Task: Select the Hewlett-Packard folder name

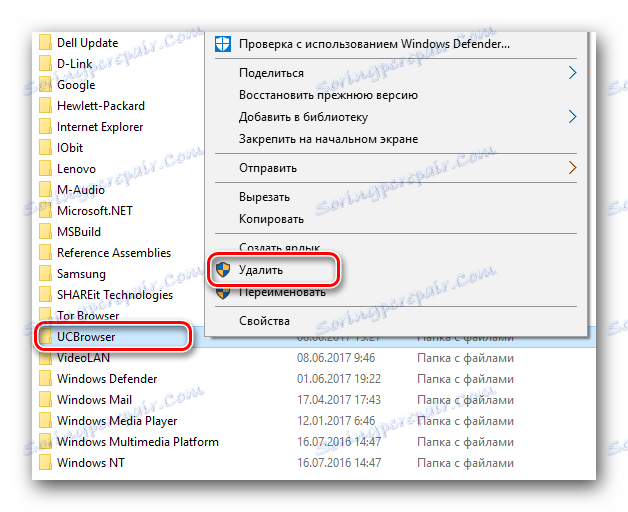Action: [x=101, y=106]
